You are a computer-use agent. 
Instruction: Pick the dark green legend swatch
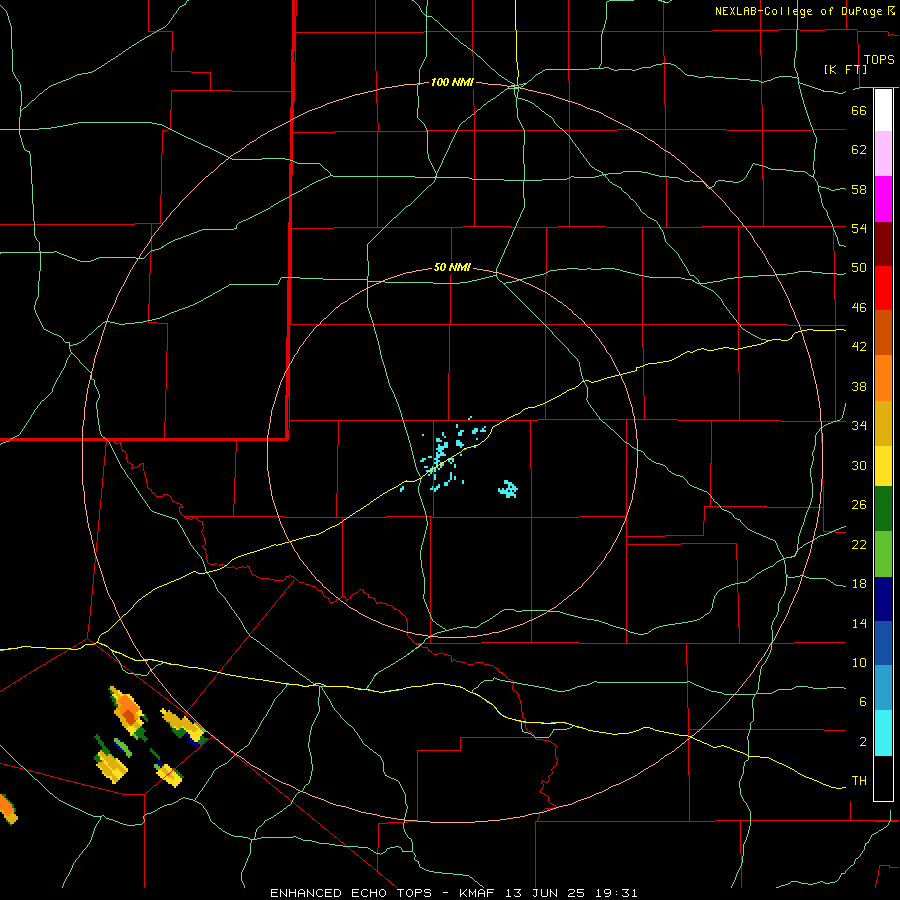[x=883, y=509]
